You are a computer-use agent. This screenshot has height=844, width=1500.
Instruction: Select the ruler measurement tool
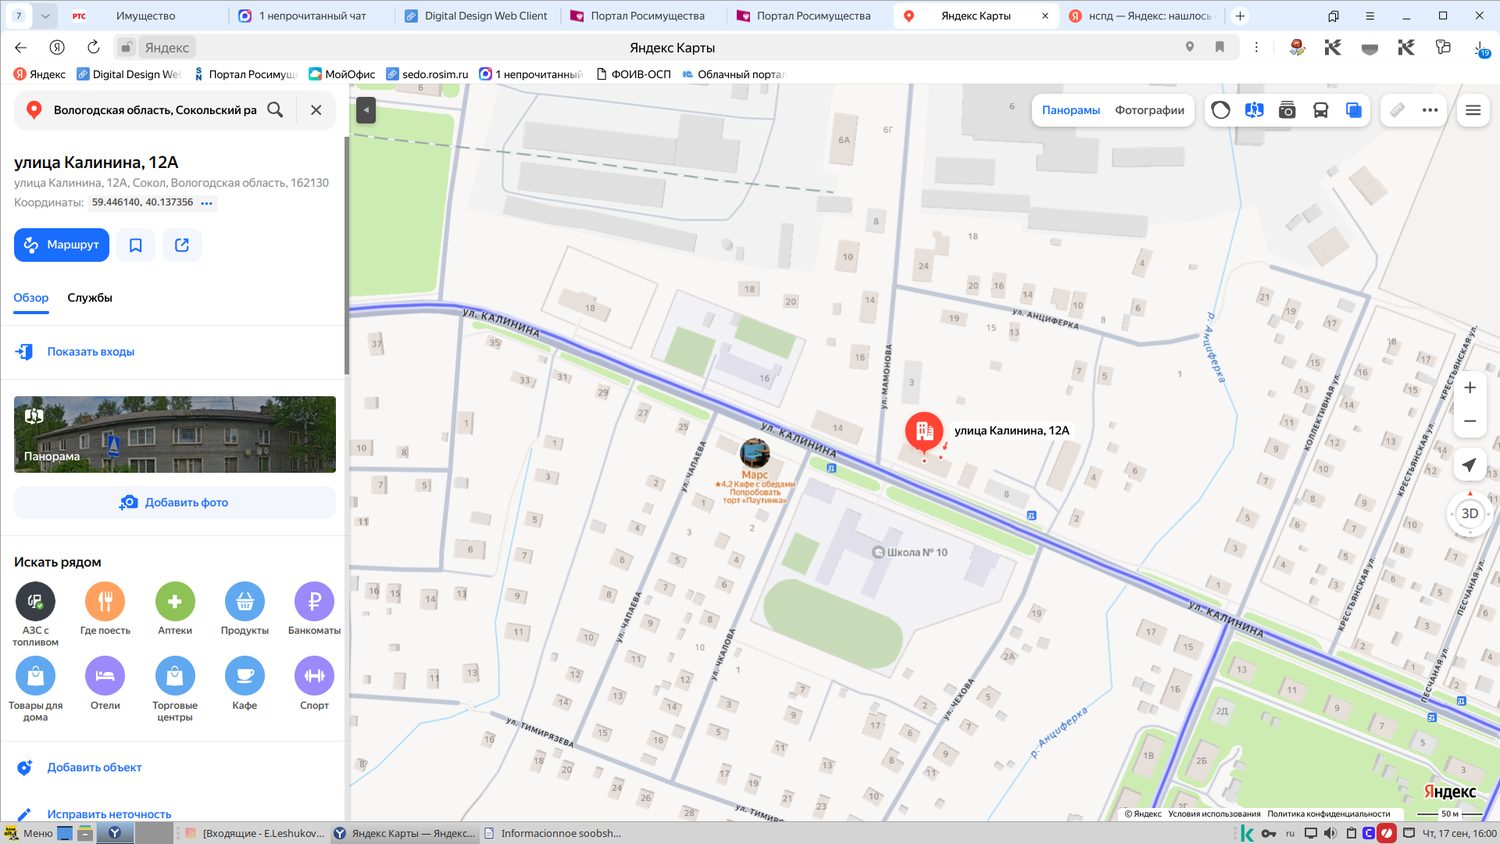[x=1397, y=110]
